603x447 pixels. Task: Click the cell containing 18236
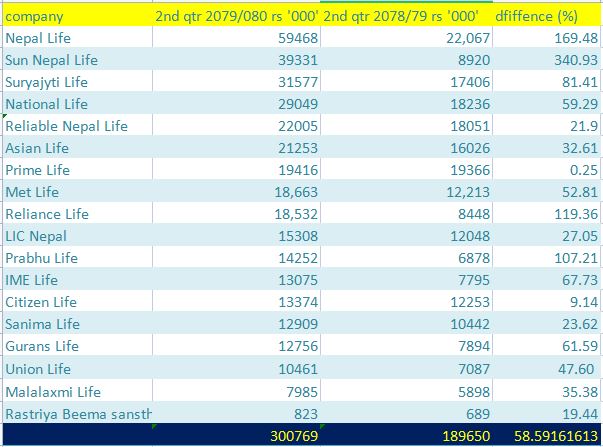tap(406, 103)
